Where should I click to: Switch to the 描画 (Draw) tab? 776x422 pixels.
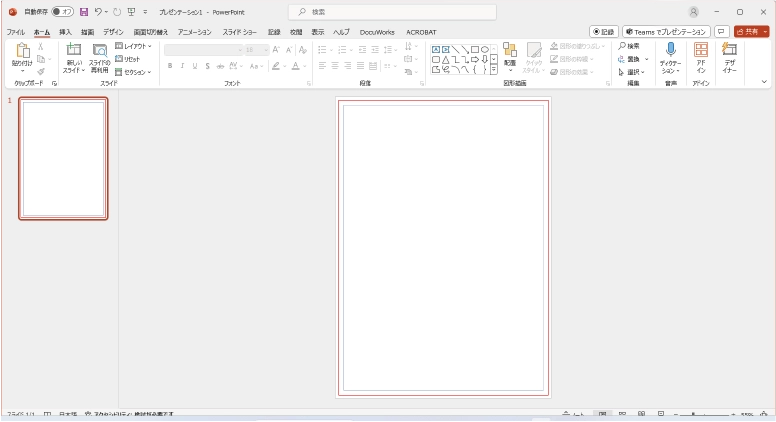(x=88, y=32)
